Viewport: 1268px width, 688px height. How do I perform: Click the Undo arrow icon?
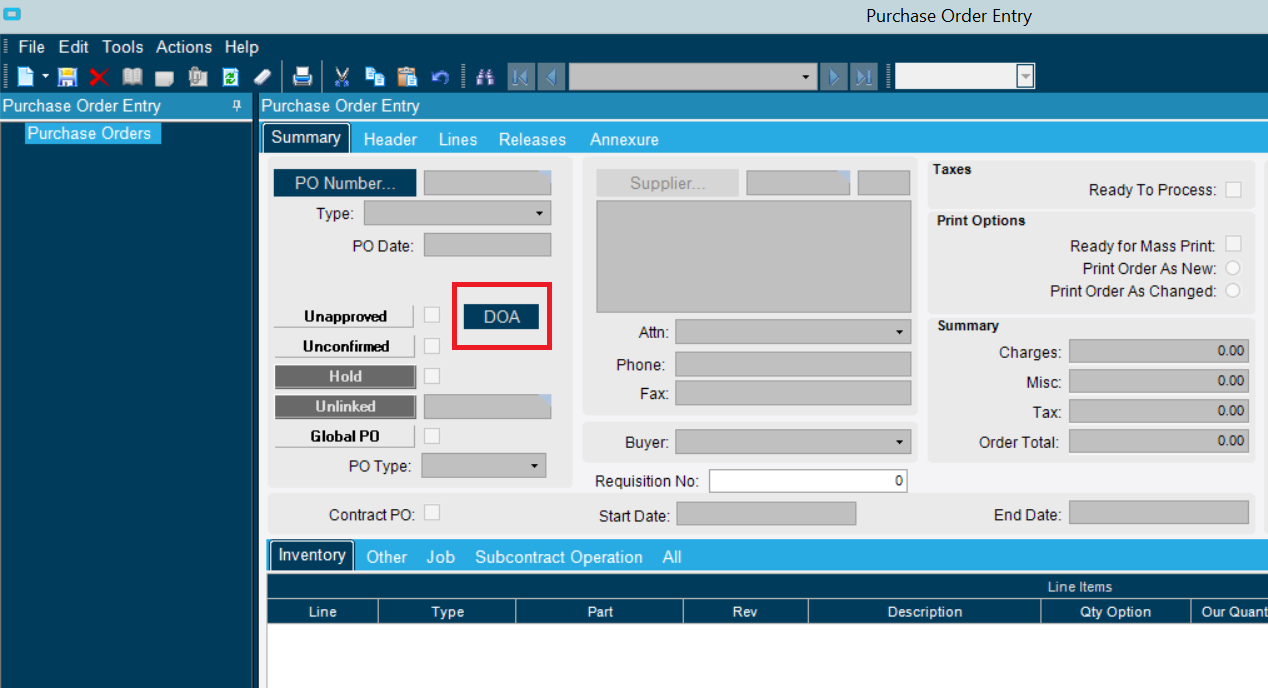click(x=439, y=76)
